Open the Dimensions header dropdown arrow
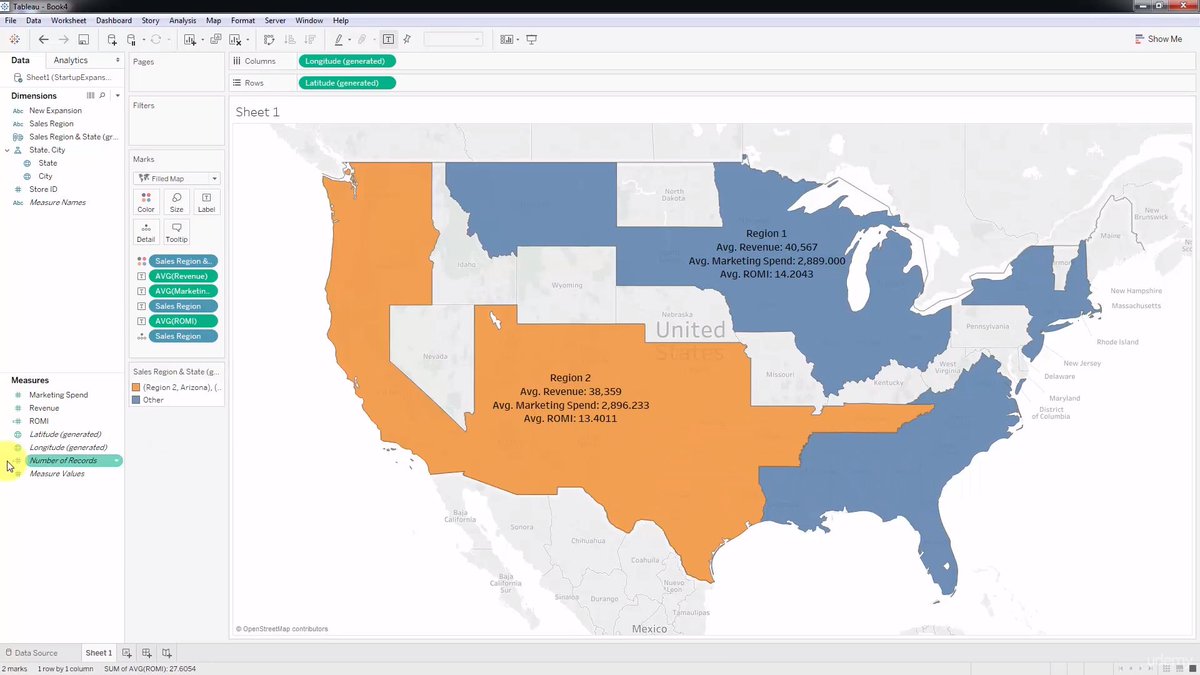The width and height of the screenshot is (1200, 675). tap(117, 96)
